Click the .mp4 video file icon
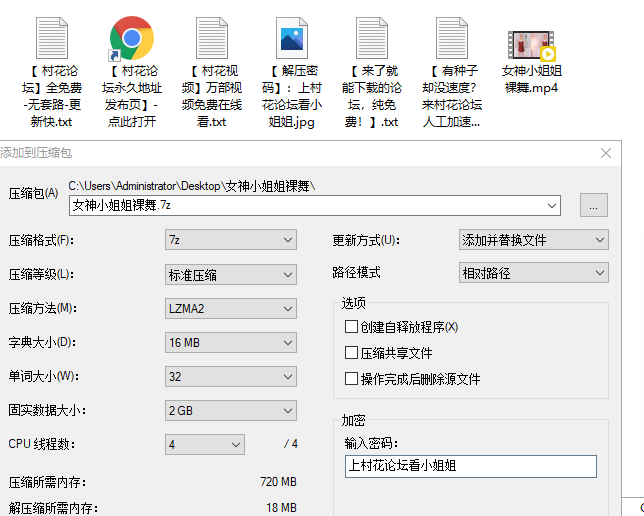This screenshot has height=516, width=644. (x=530, y=44)
